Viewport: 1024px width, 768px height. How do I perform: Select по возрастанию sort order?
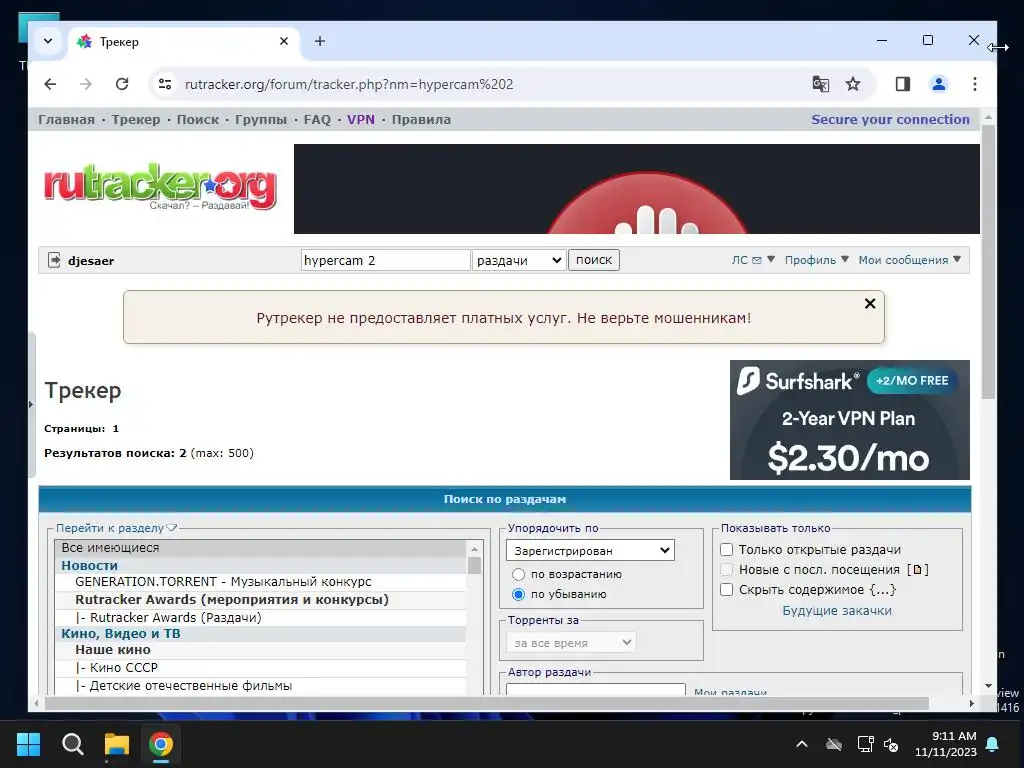519,575
